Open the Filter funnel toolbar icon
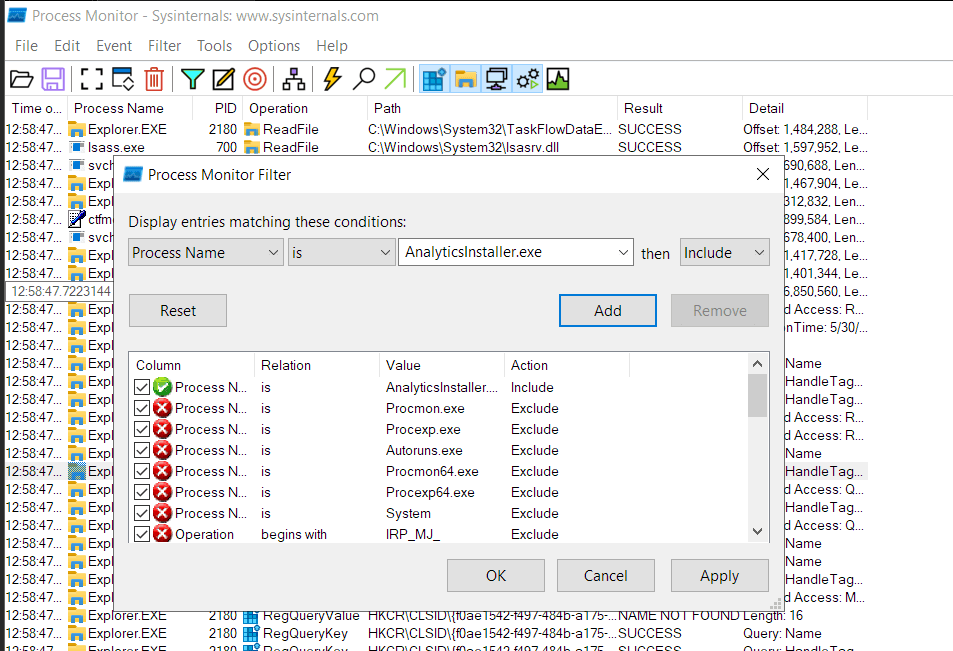 pos(193,79)
